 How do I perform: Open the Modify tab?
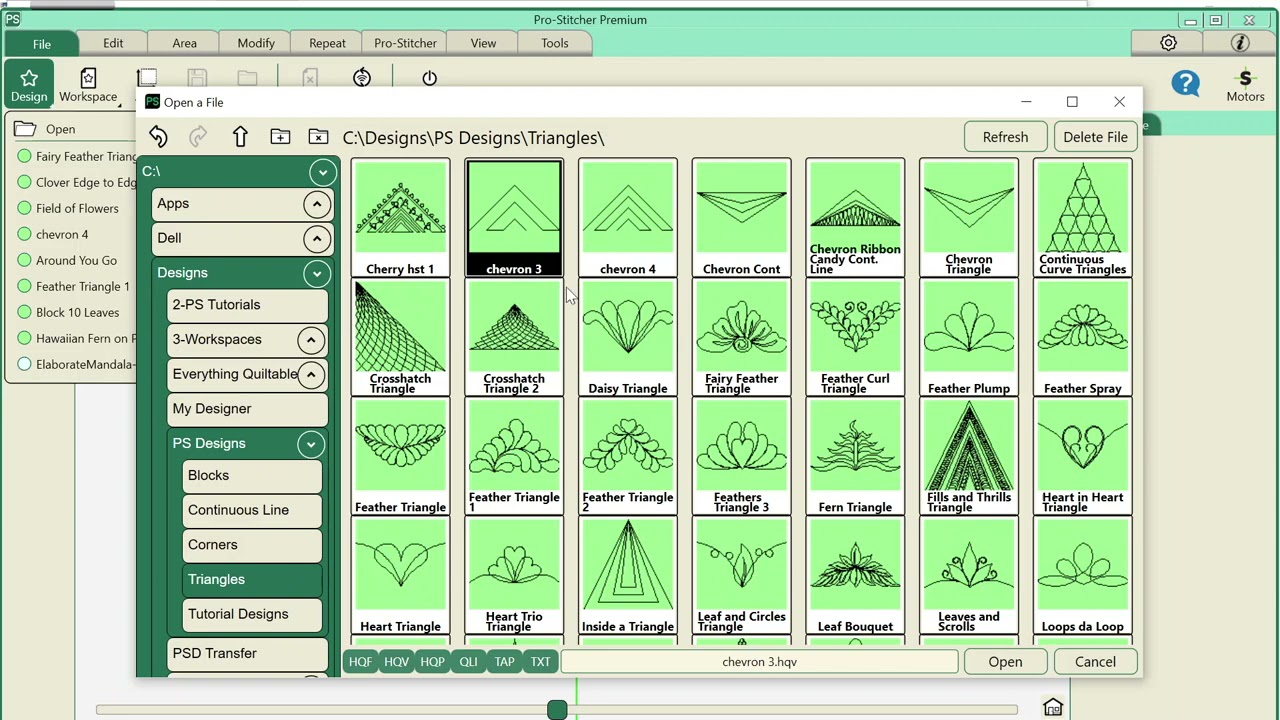tap(256, 43)
